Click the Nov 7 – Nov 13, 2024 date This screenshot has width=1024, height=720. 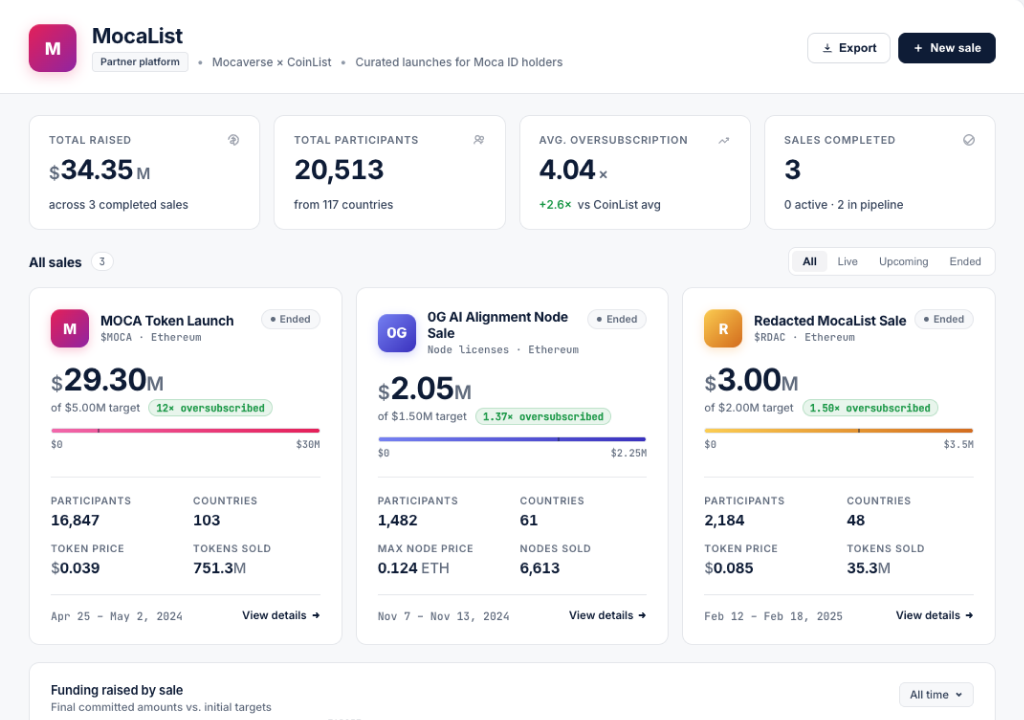click(x=443, y=616)
